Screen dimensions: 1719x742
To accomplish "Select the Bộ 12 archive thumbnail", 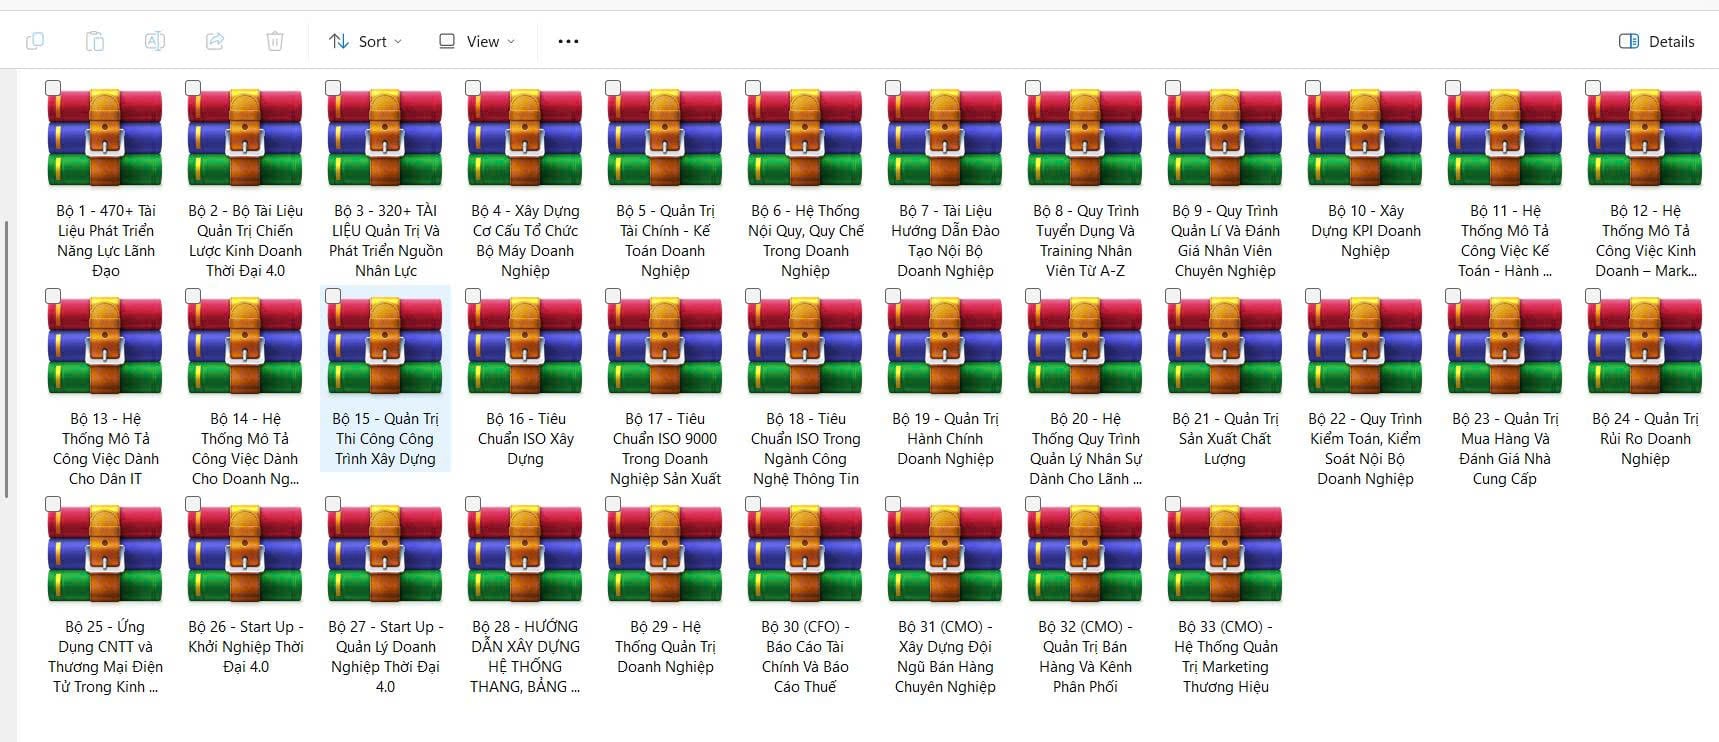I will pos(1645,137).
